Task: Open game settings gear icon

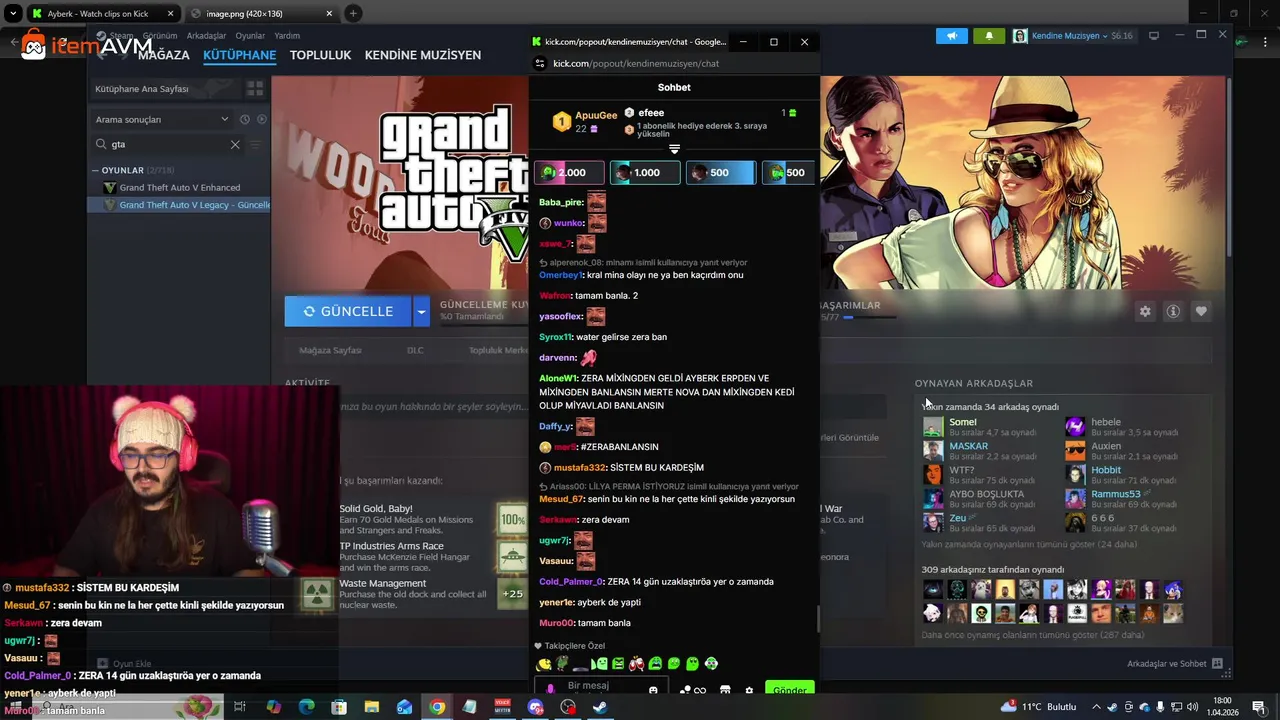Action: [1145, 311]
